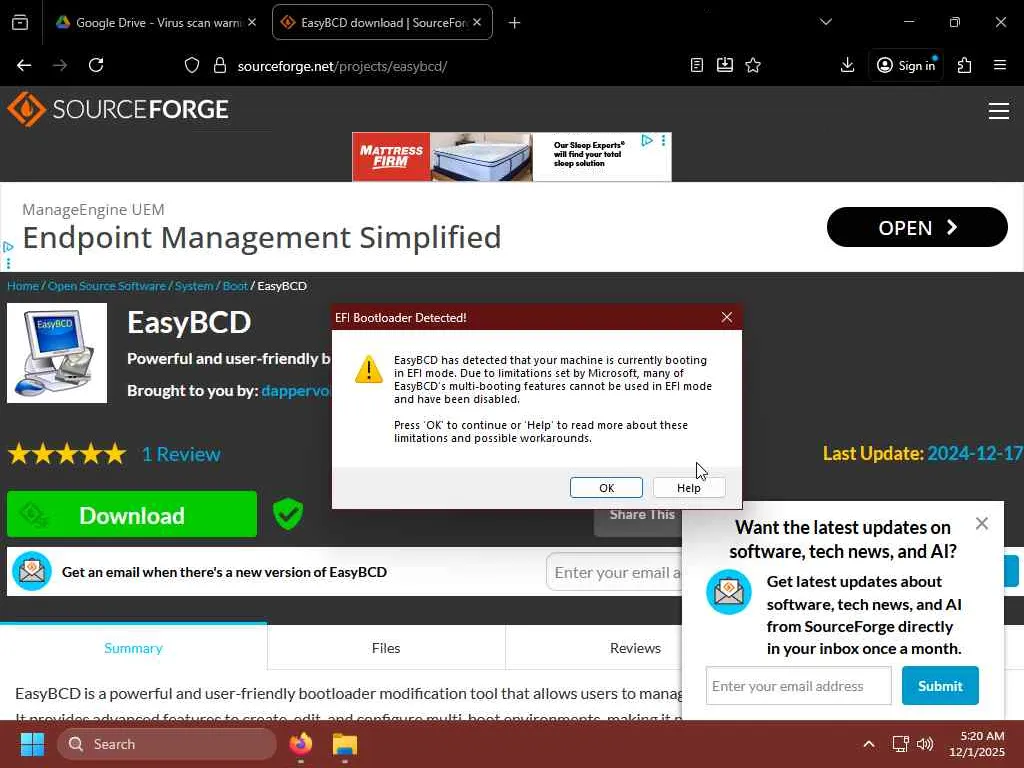
Task: Open the Windows Start menu
Action: (32, 744)
